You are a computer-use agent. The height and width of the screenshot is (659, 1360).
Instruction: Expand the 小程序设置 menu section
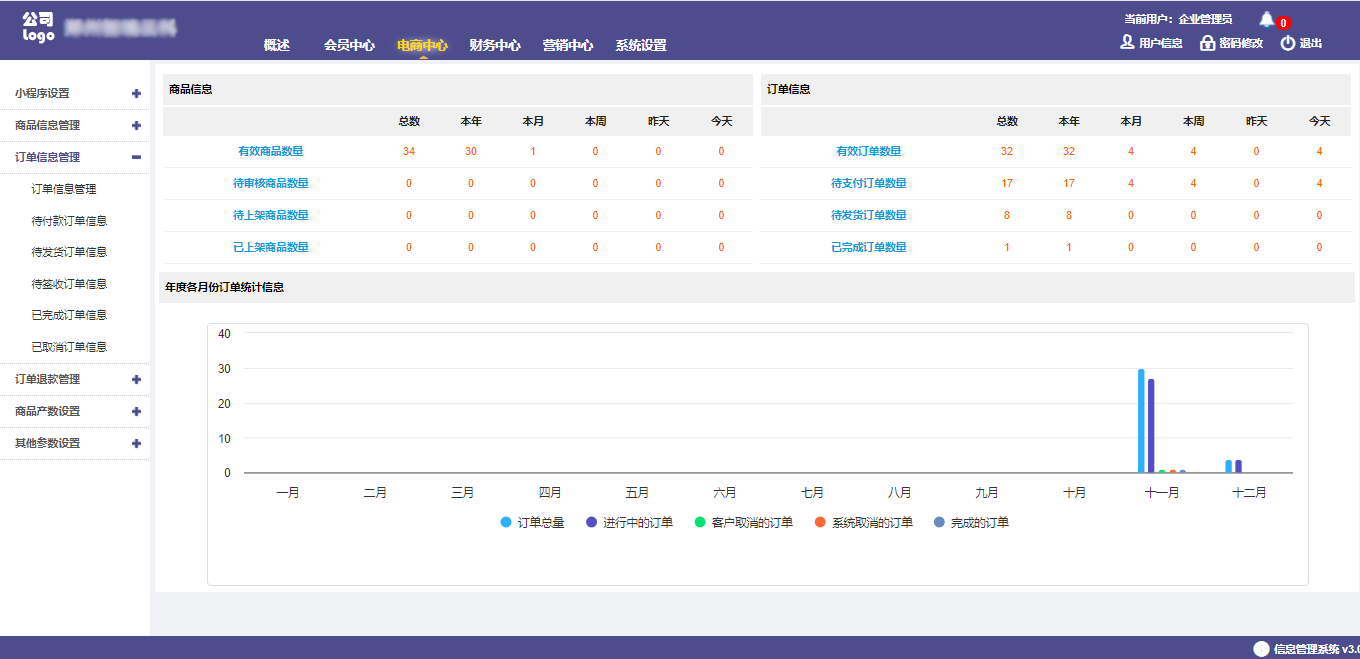click(136, 93)
